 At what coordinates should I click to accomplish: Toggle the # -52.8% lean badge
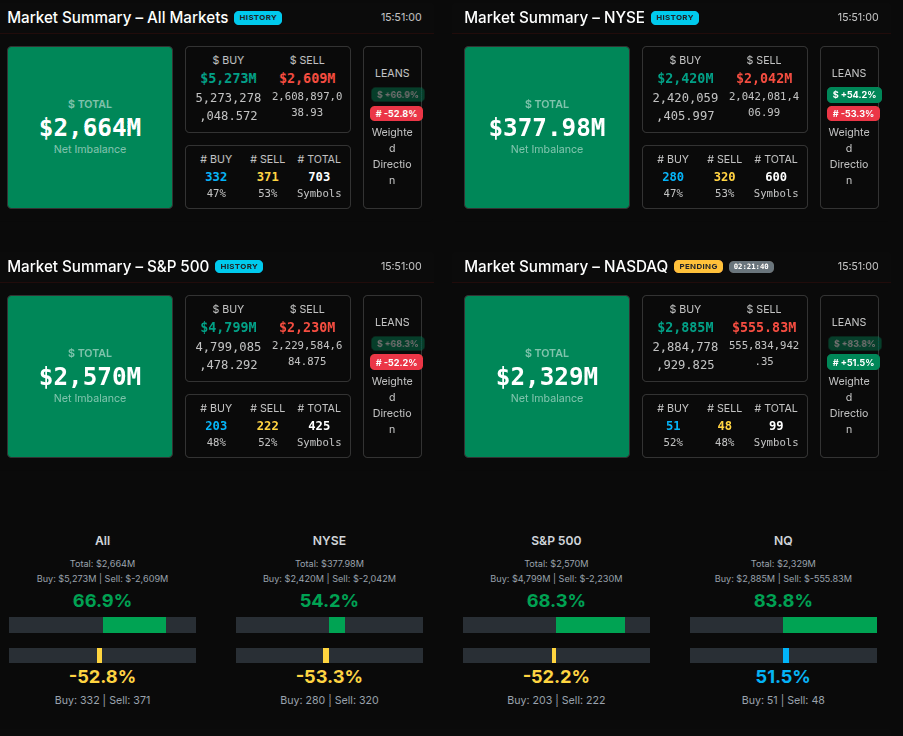(397, 113)
